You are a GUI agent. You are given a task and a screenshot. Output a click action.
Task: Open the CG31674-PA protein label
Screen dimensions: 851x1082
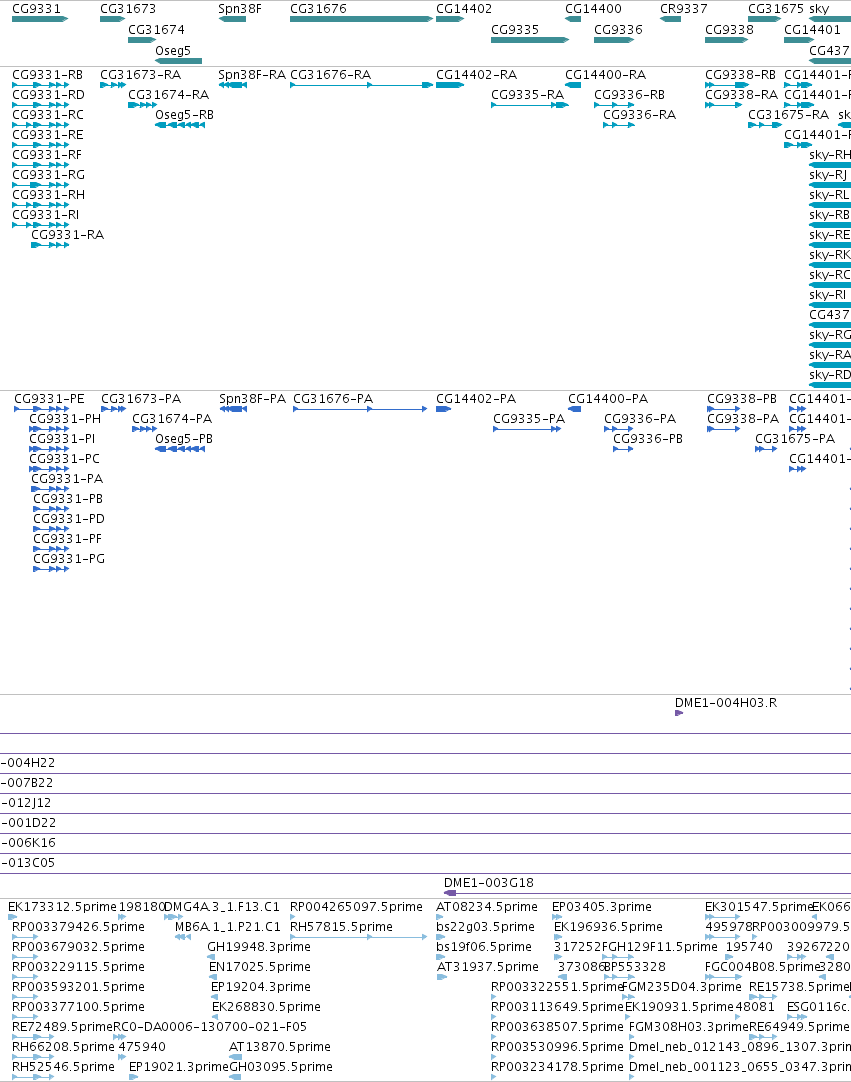point(172,419)
